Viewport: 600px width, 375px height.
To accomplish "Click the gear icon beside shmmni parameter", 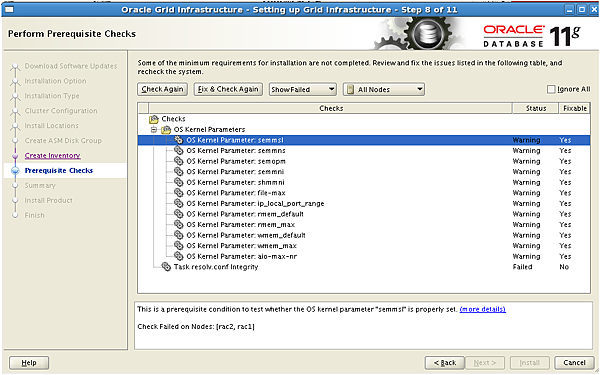I will [x=178, y=182].
